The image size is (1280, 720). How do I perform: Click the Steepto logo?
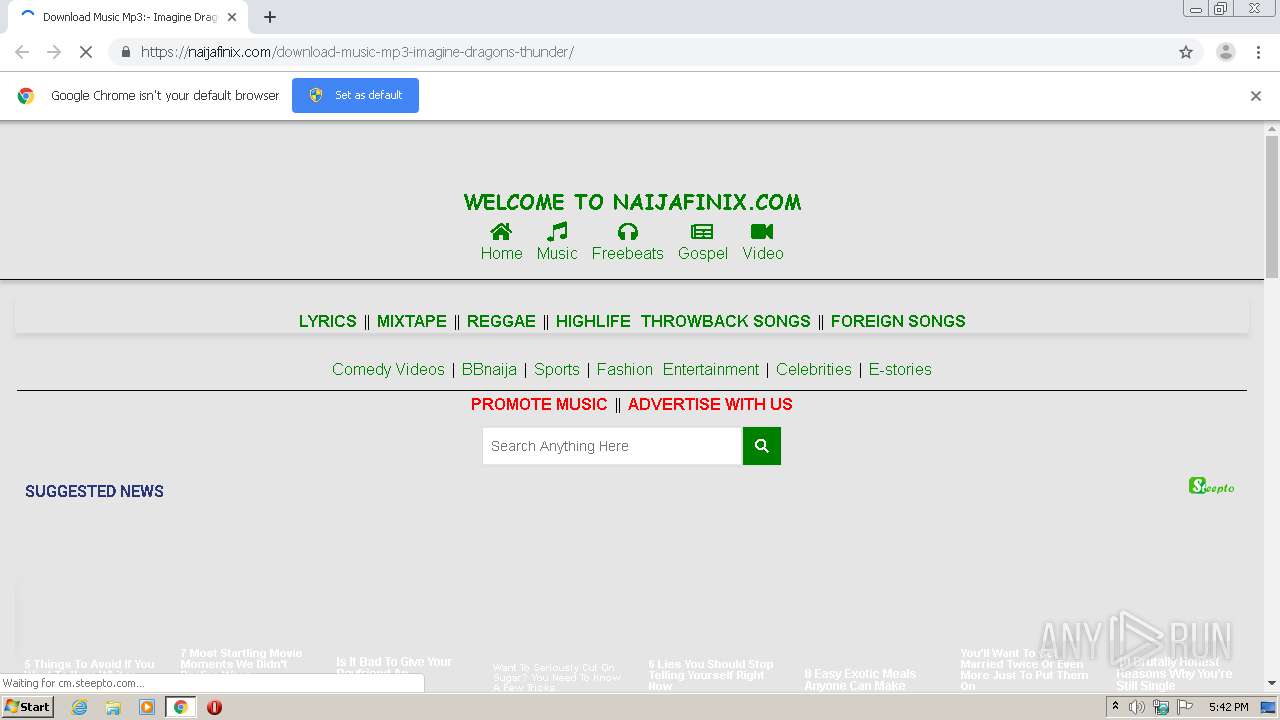coord(1212,486)
